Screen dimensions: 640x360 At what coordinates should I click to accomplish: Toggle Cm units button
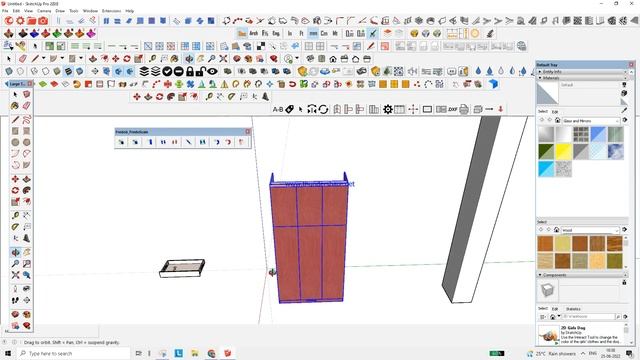coord(324,33)
